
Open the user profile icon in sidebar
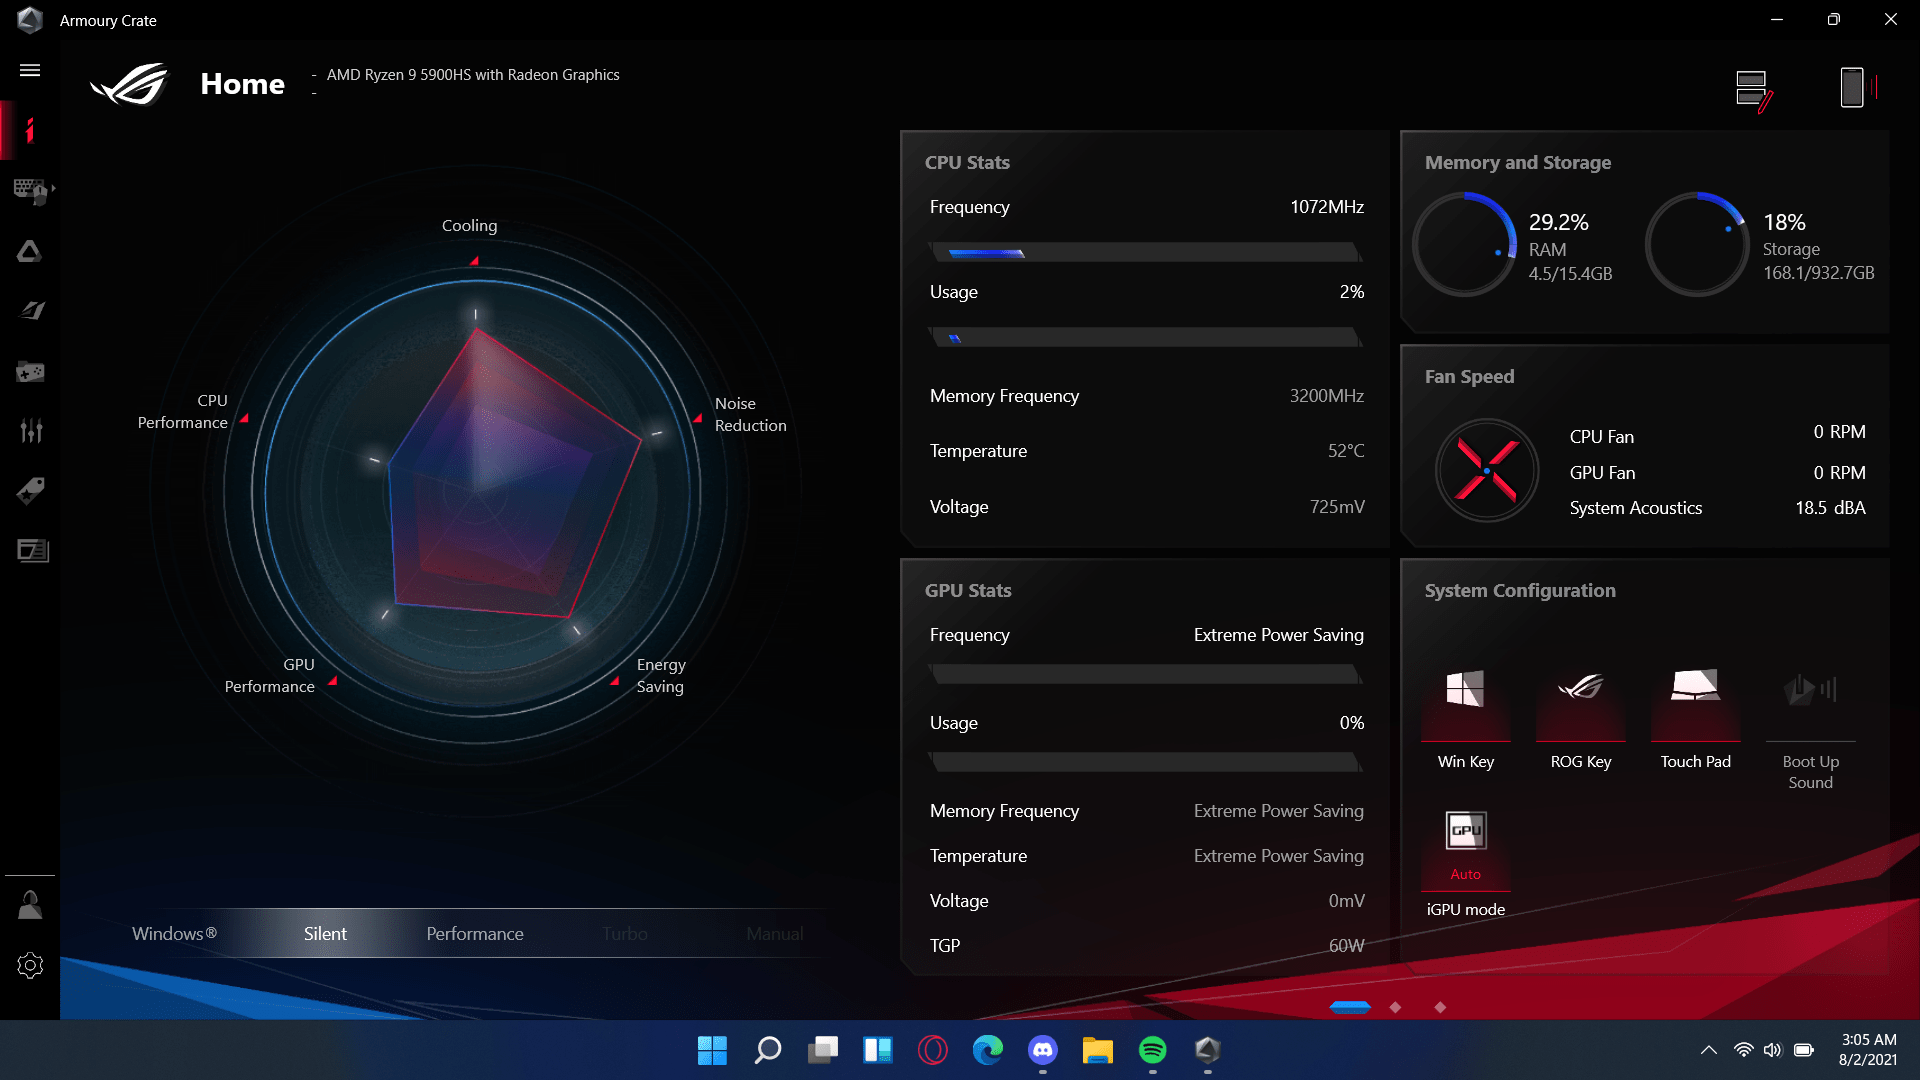[30, 903]
